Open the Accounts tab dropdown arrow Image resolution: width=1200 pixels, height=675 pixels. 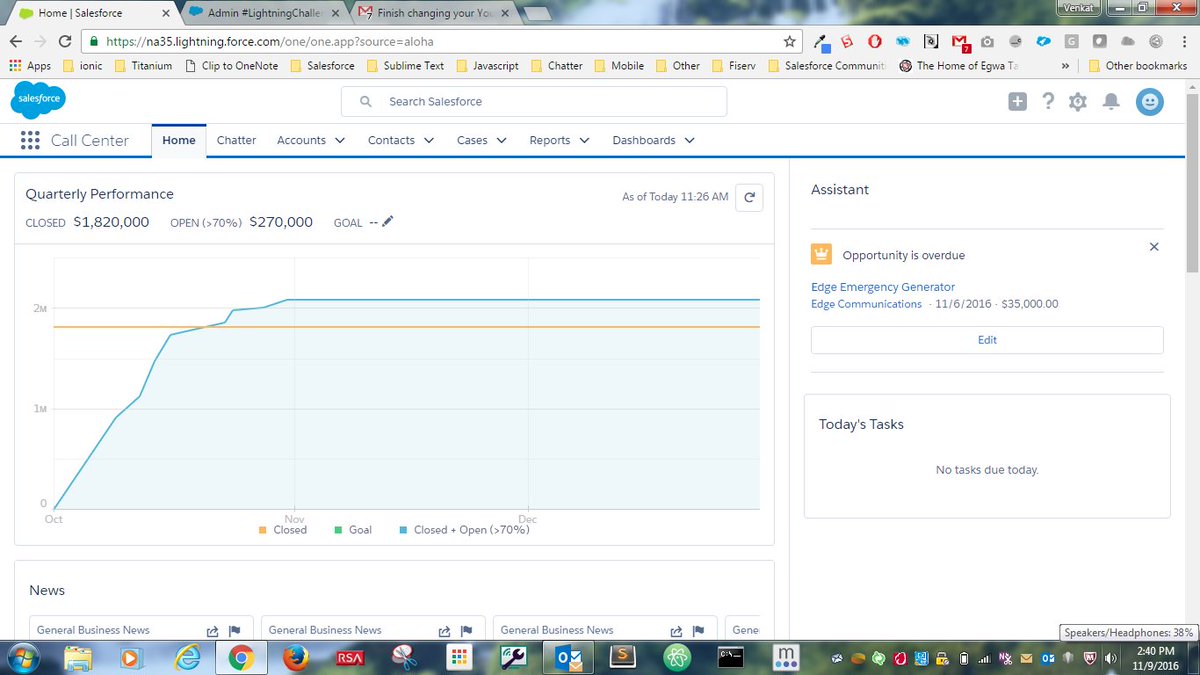point(340,140)
